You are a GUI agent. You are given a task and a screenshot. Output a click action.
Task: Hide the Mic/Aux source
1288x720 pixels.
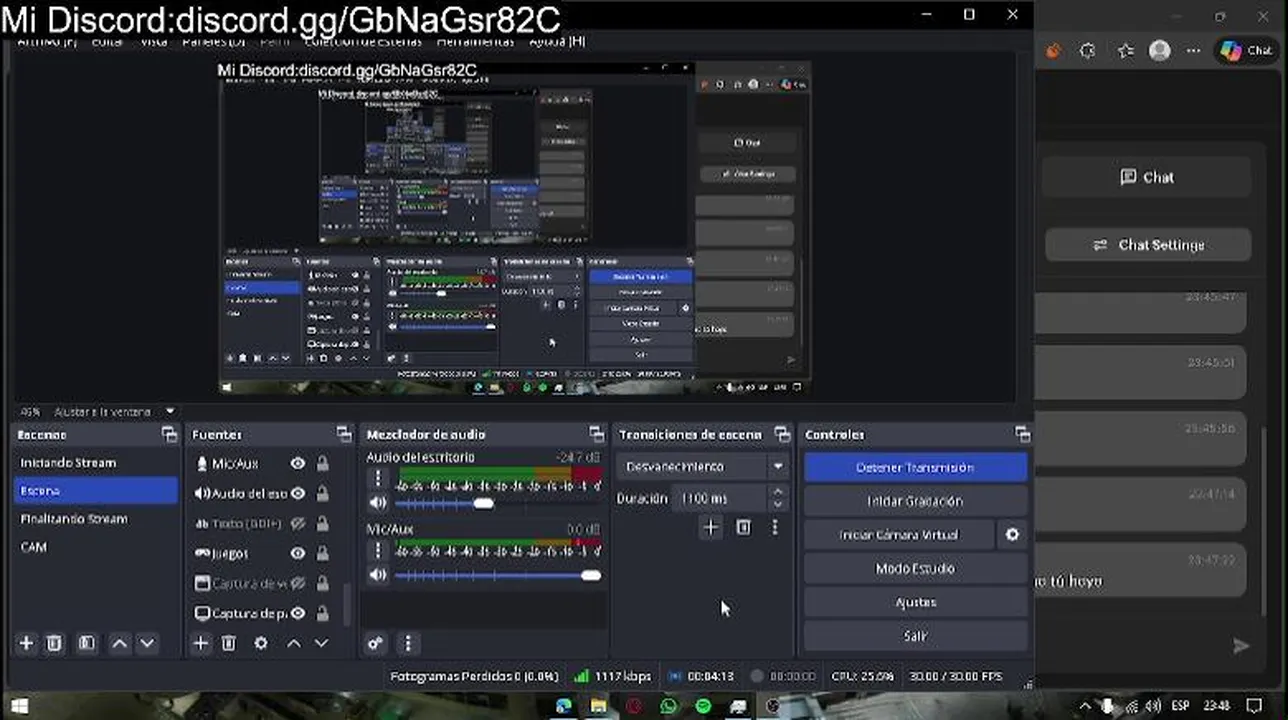click(298, 463)
